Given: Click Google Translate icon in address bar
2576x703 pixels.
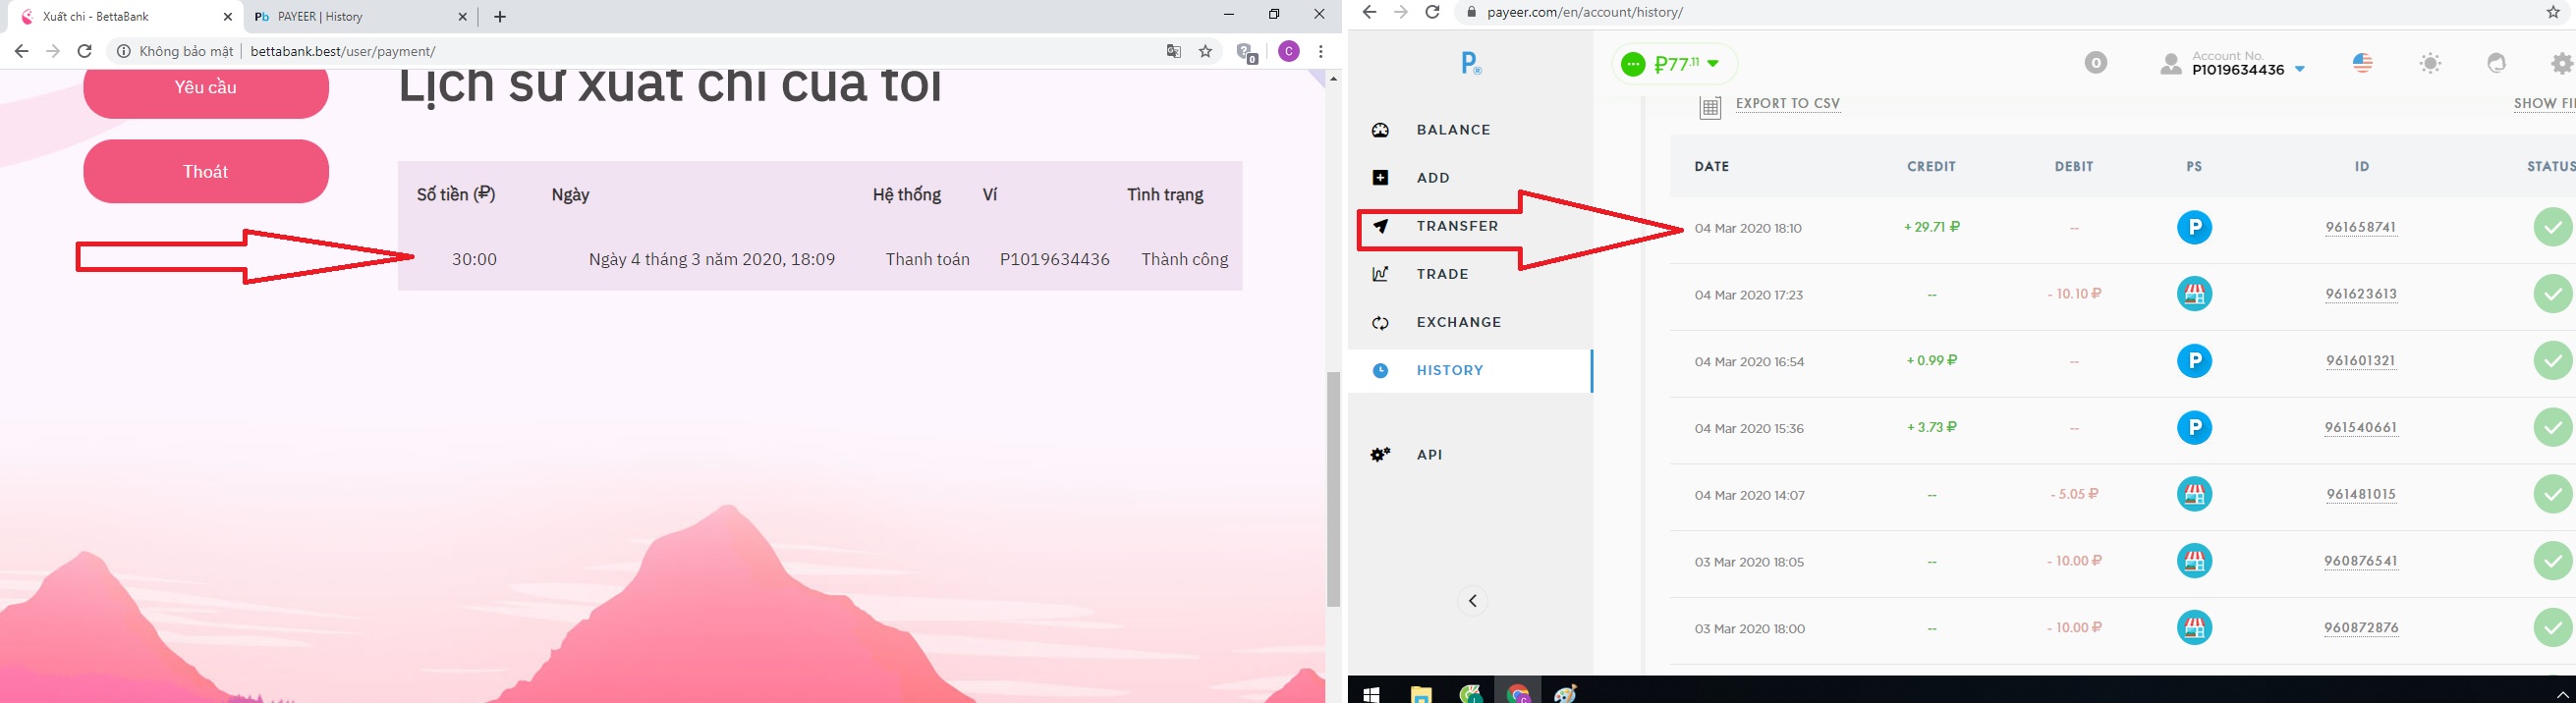Looking at the screenshot, I should click(1174, 51).
